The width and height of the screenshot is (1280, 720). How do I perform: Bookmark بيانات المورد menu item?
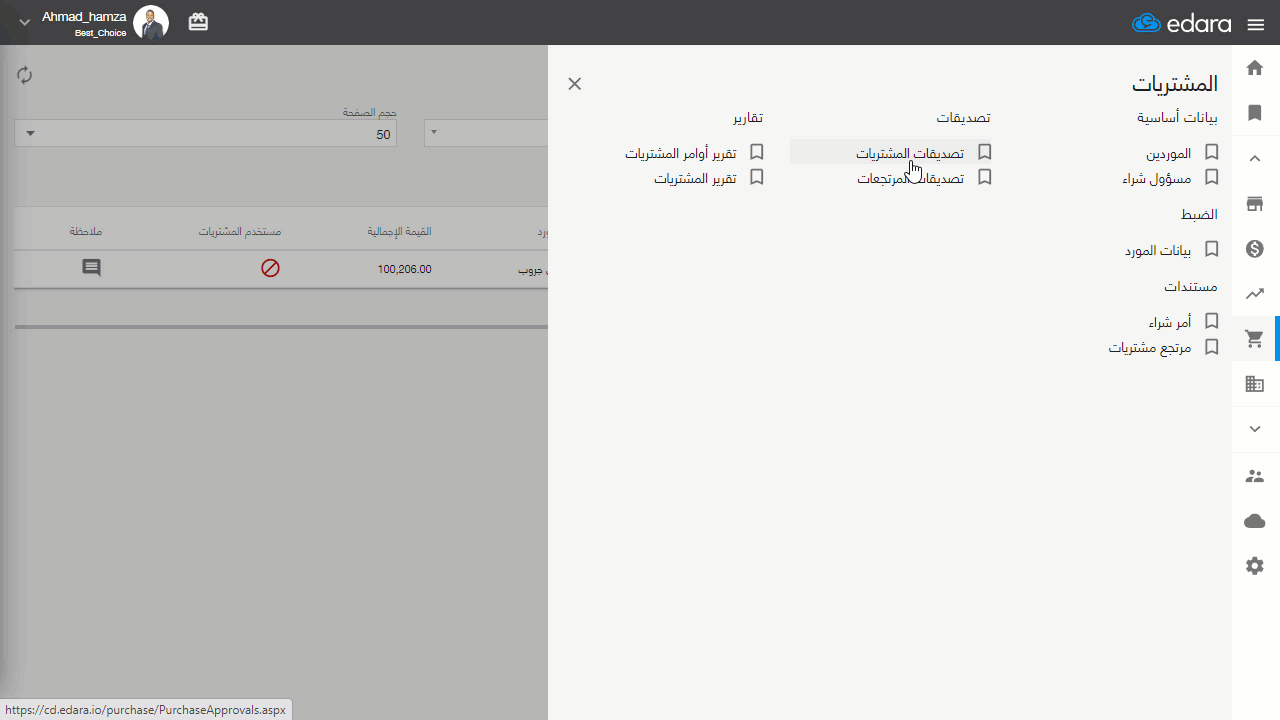(x=1212, y=249)
